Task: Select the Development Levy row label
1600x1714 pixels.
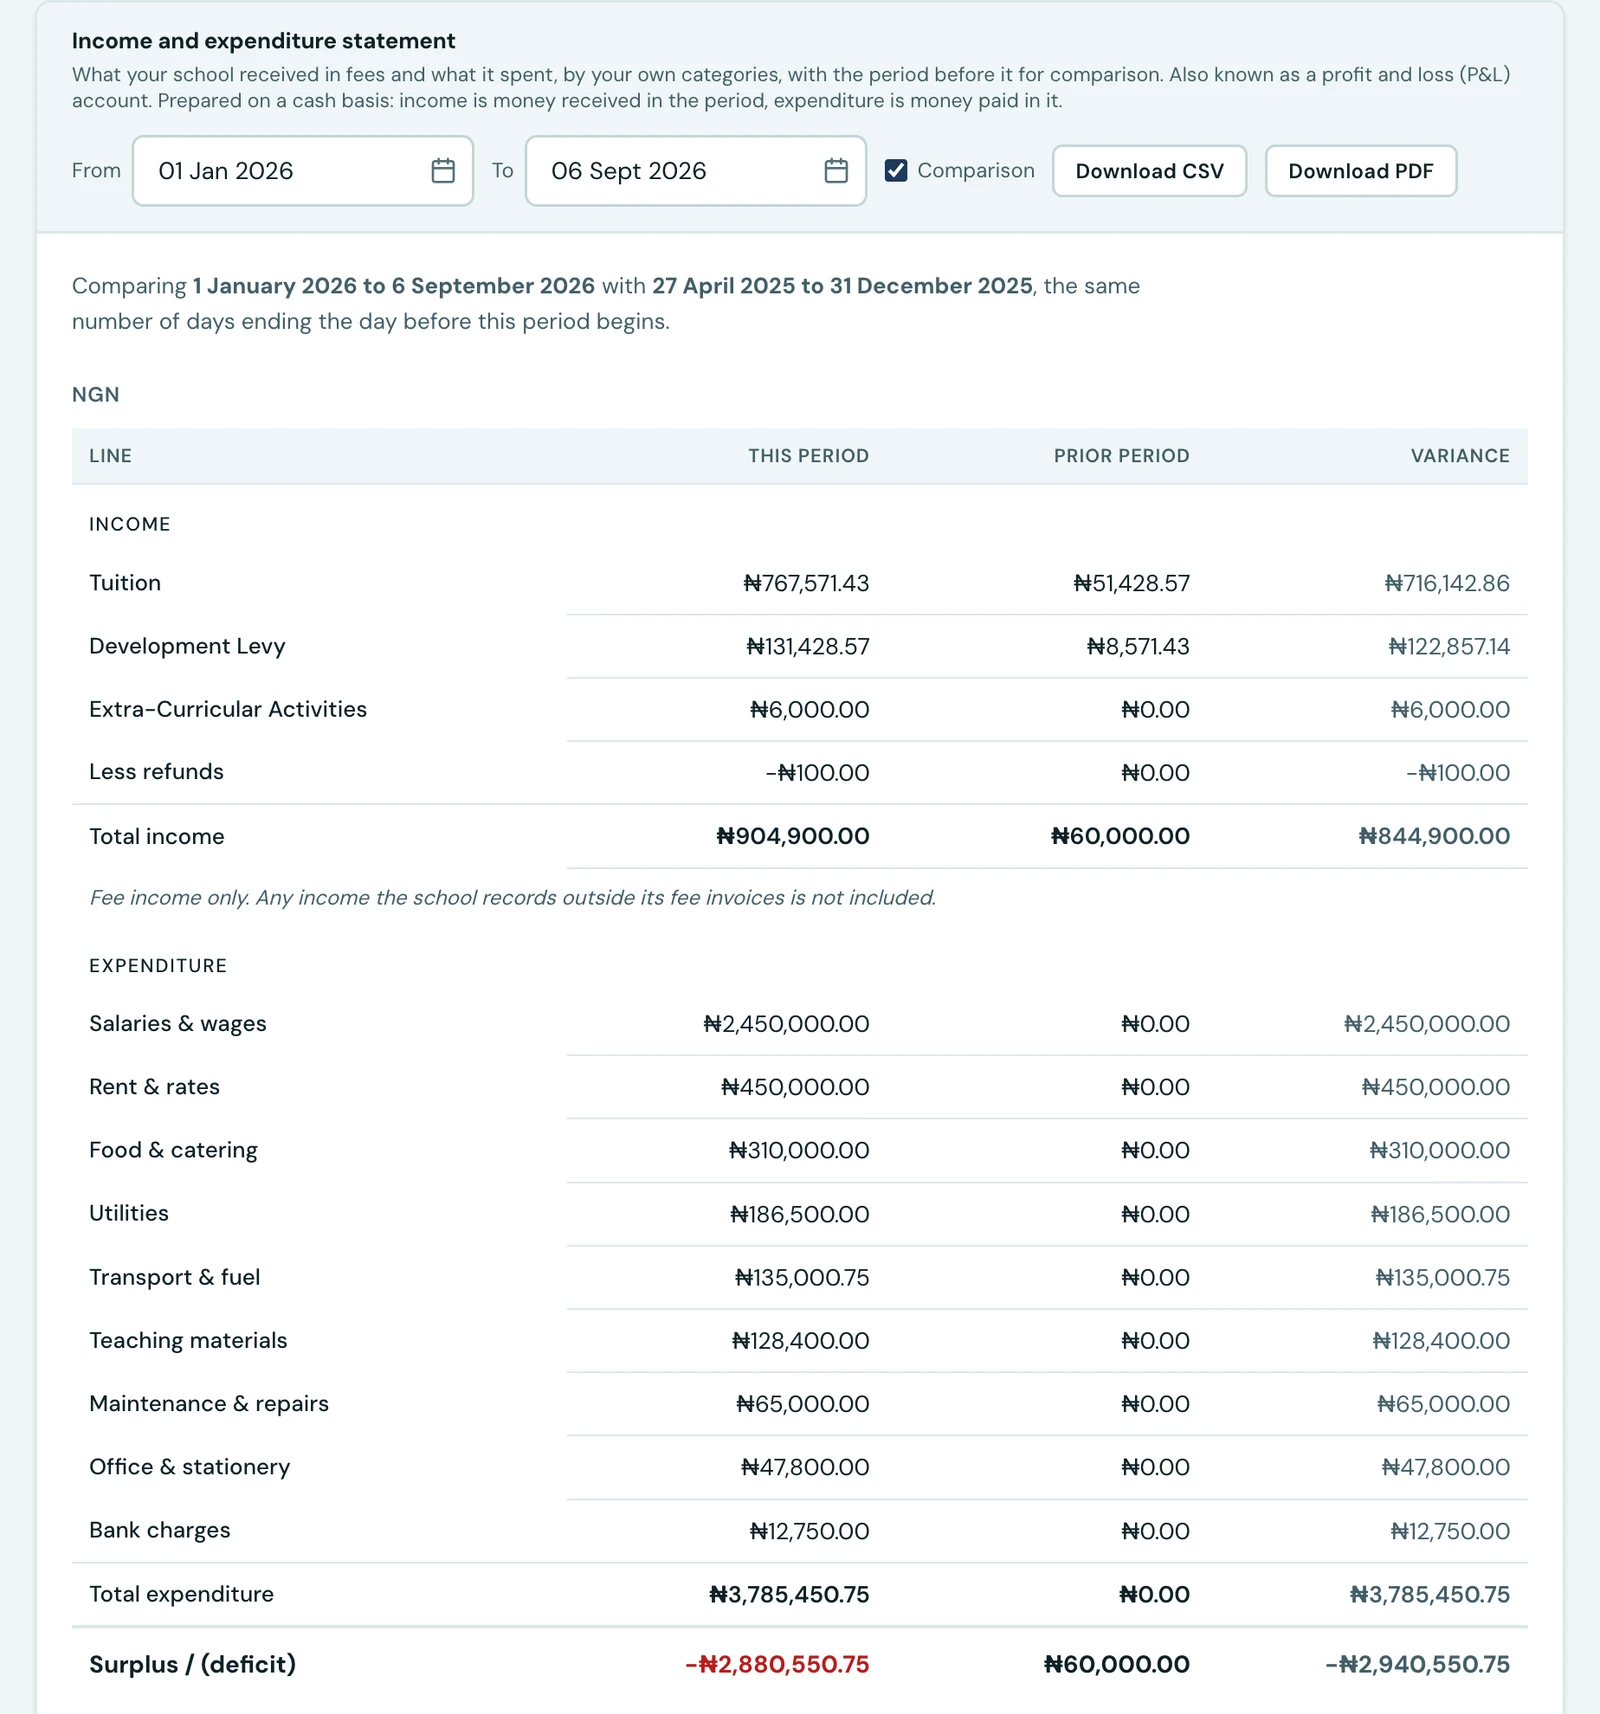Action: coord(187,646)
